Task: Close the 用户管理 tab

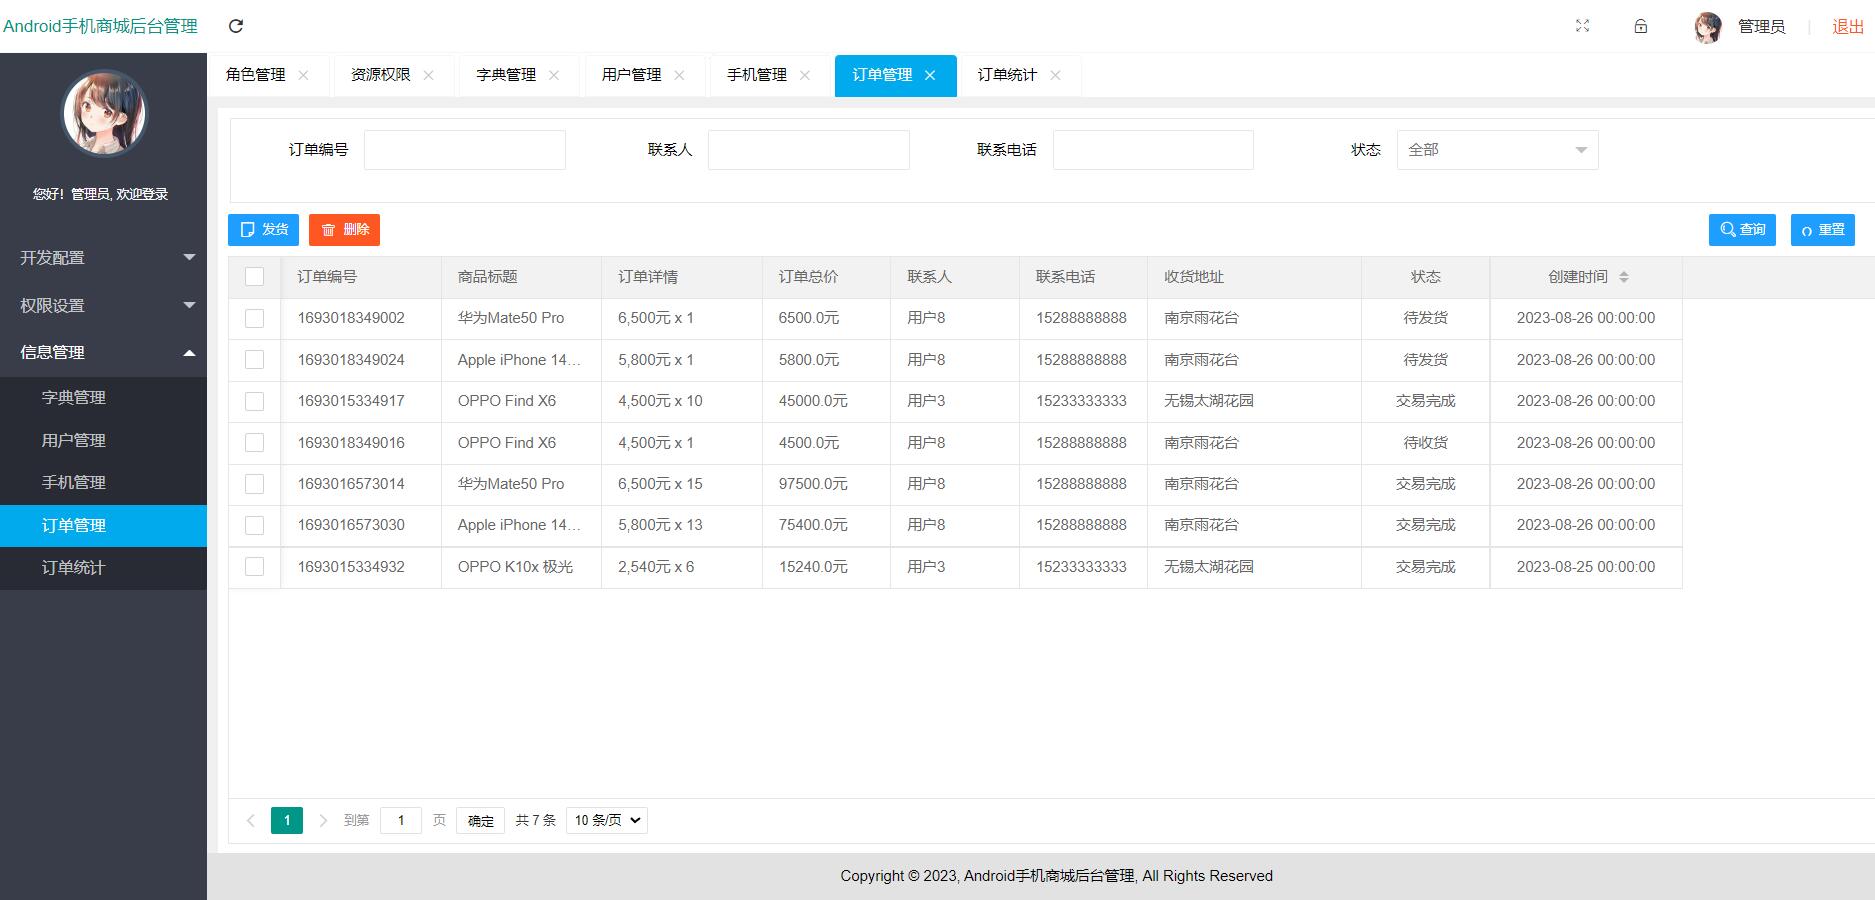Action: 679,75
